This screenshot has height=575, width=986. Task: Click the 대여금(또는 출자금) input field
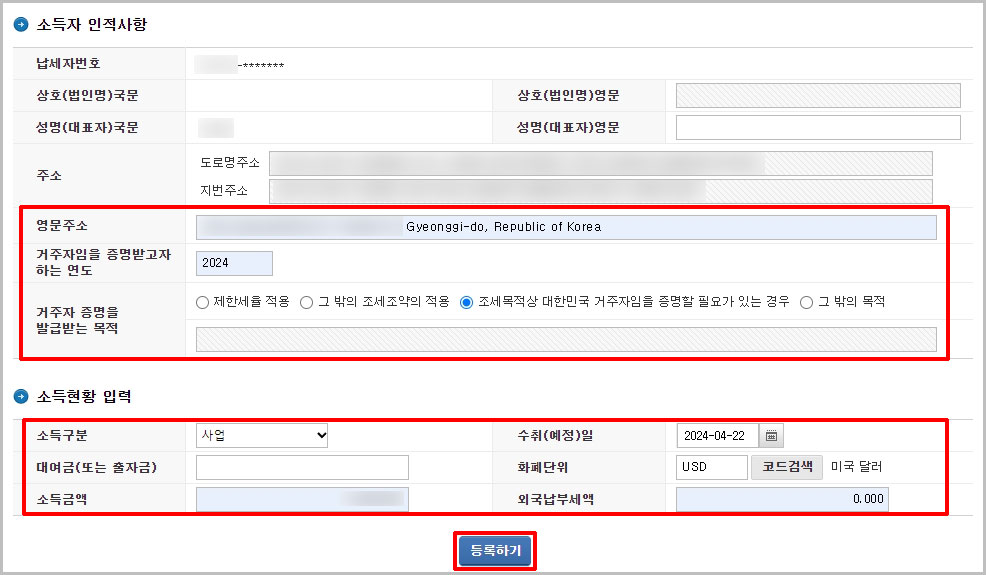[x=302, y=467]
